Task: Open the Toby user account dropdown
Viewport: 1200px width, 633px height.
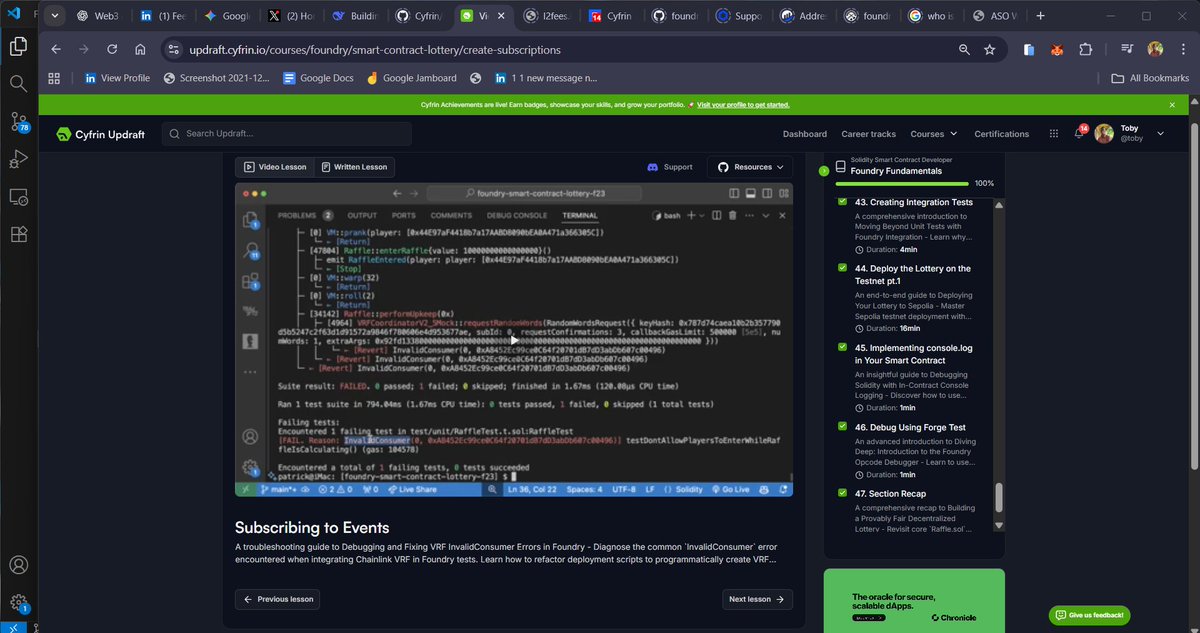Action: click(x=1130, y=134)
